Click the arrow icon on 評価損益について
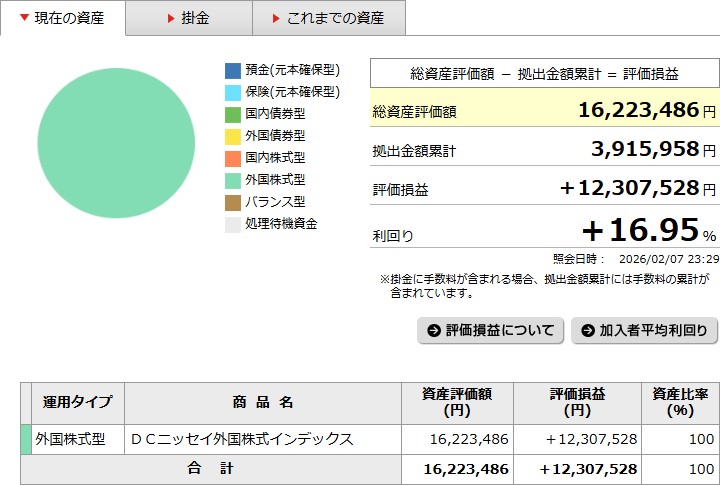The width and height of the screenshot is (720, 485). pyautogui.click(x=433, y=331)
